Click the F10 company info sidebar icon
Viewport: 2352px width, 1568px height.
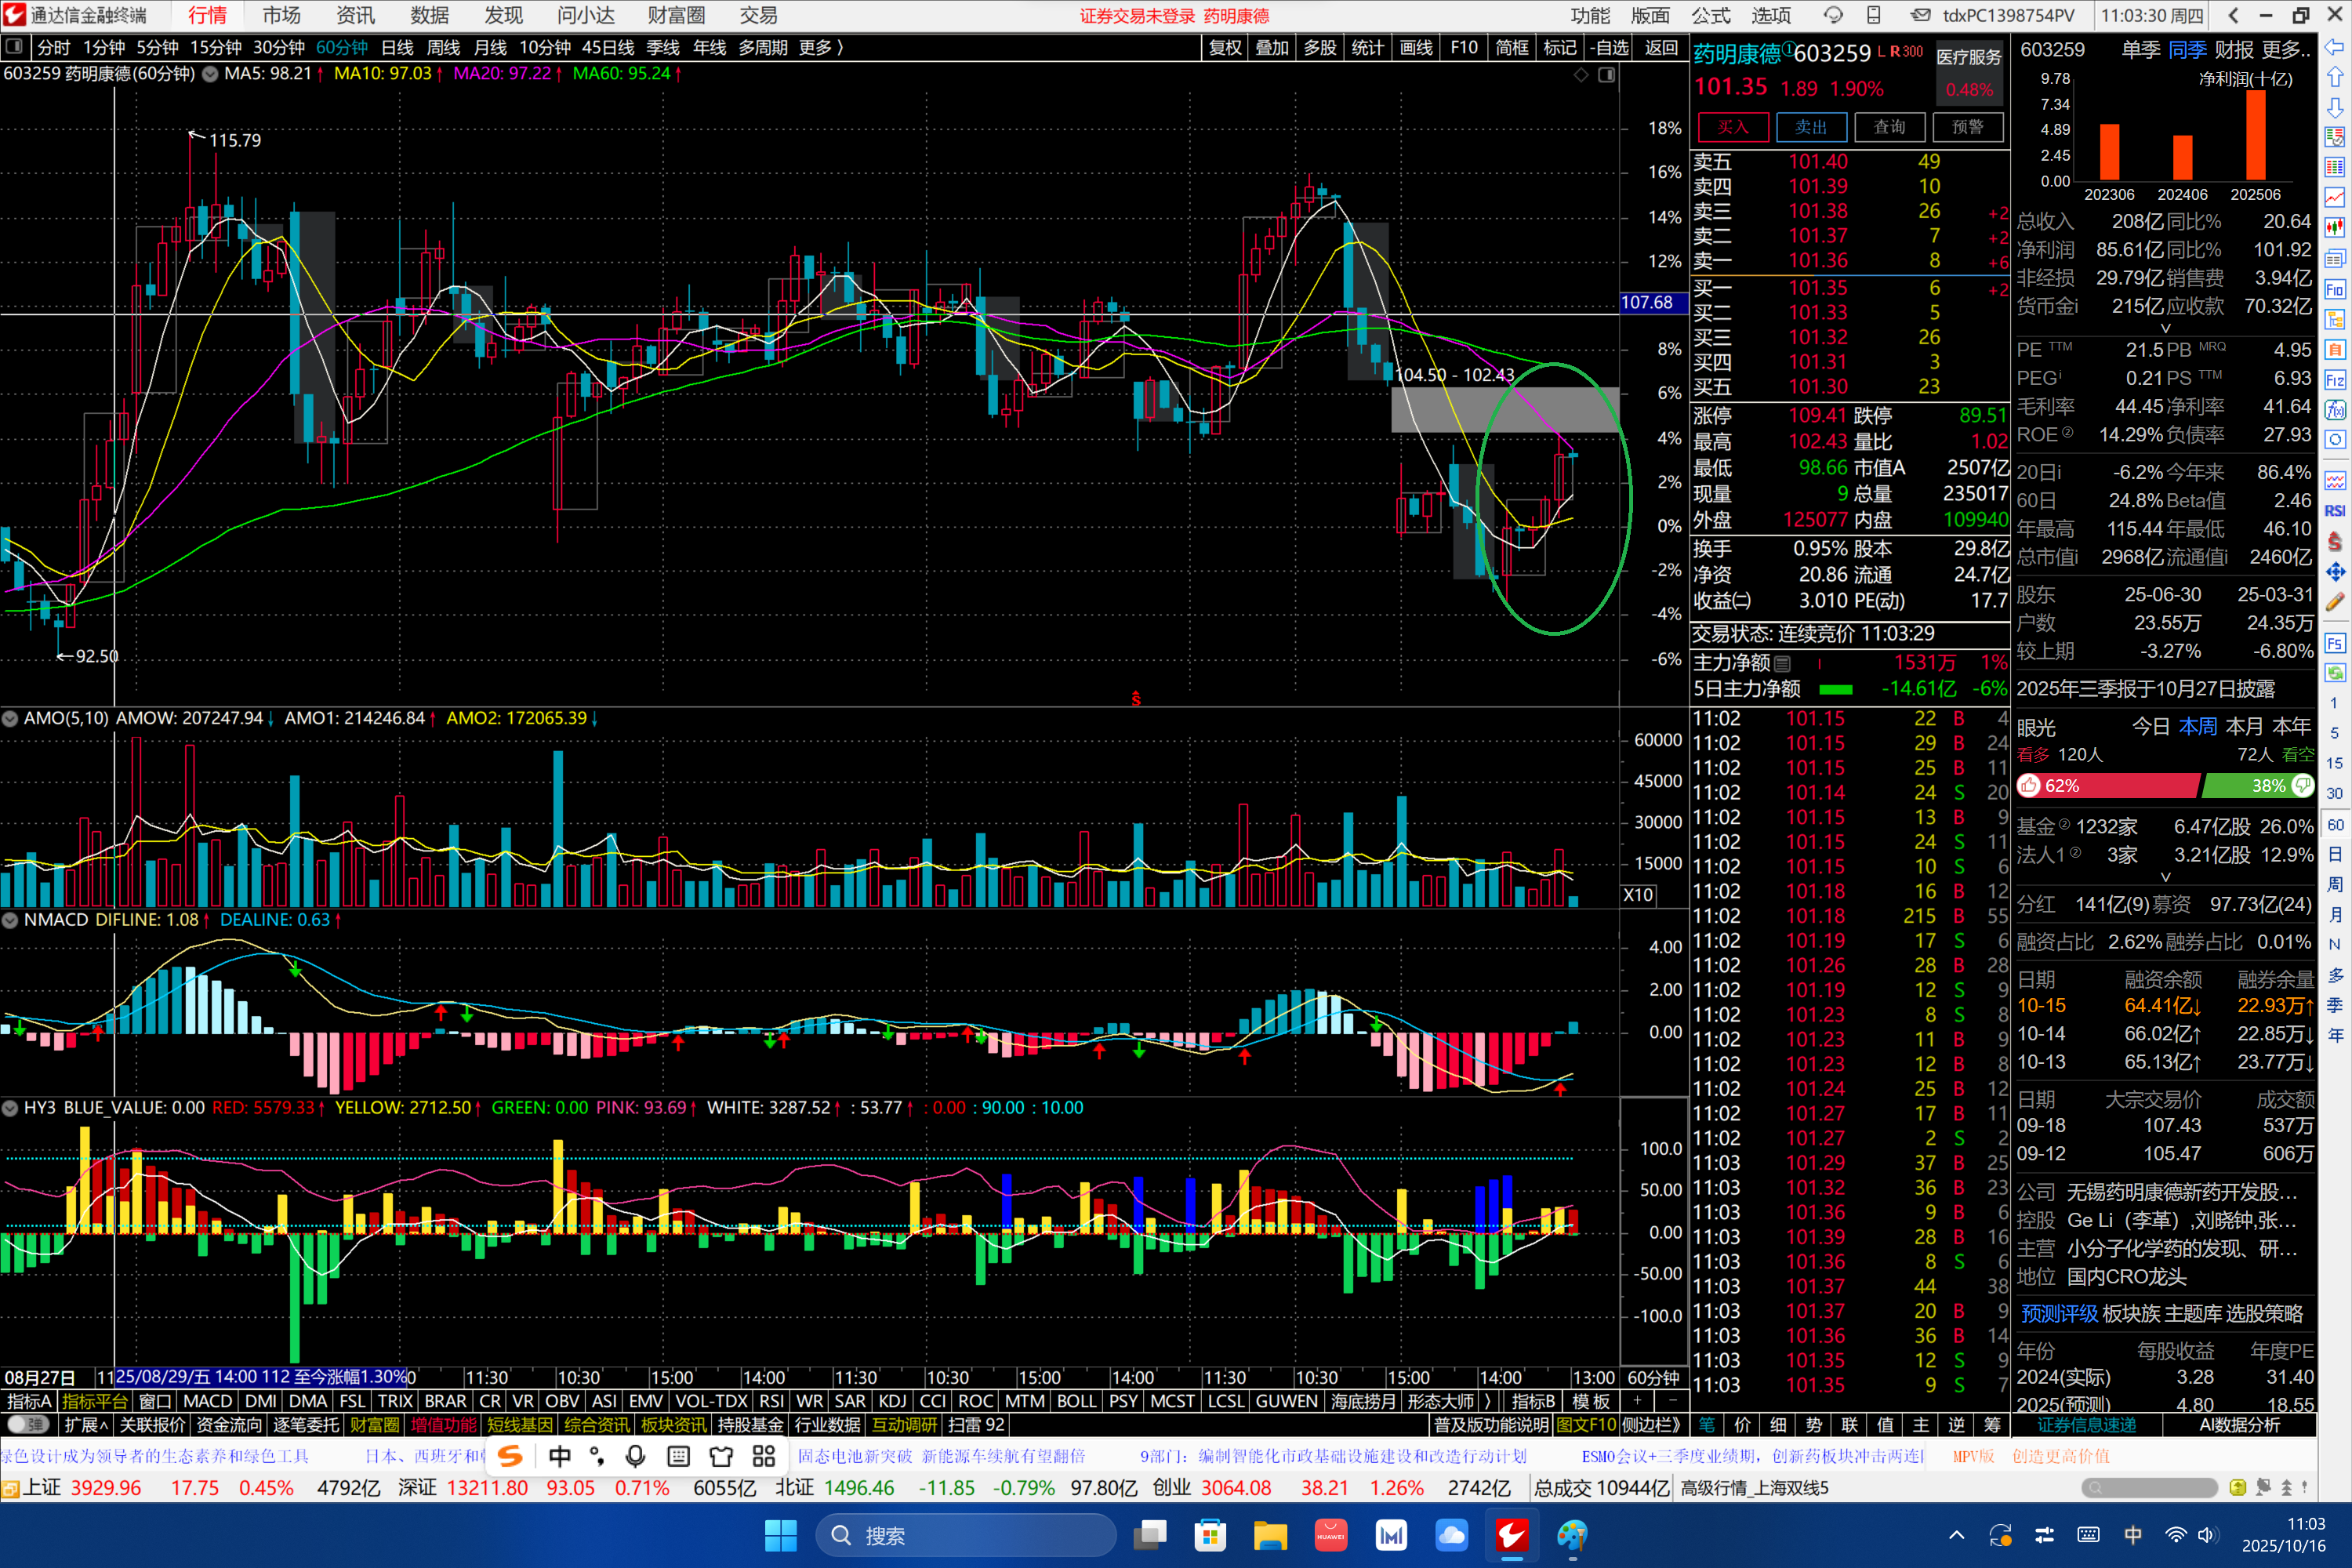click(2335, 290)
